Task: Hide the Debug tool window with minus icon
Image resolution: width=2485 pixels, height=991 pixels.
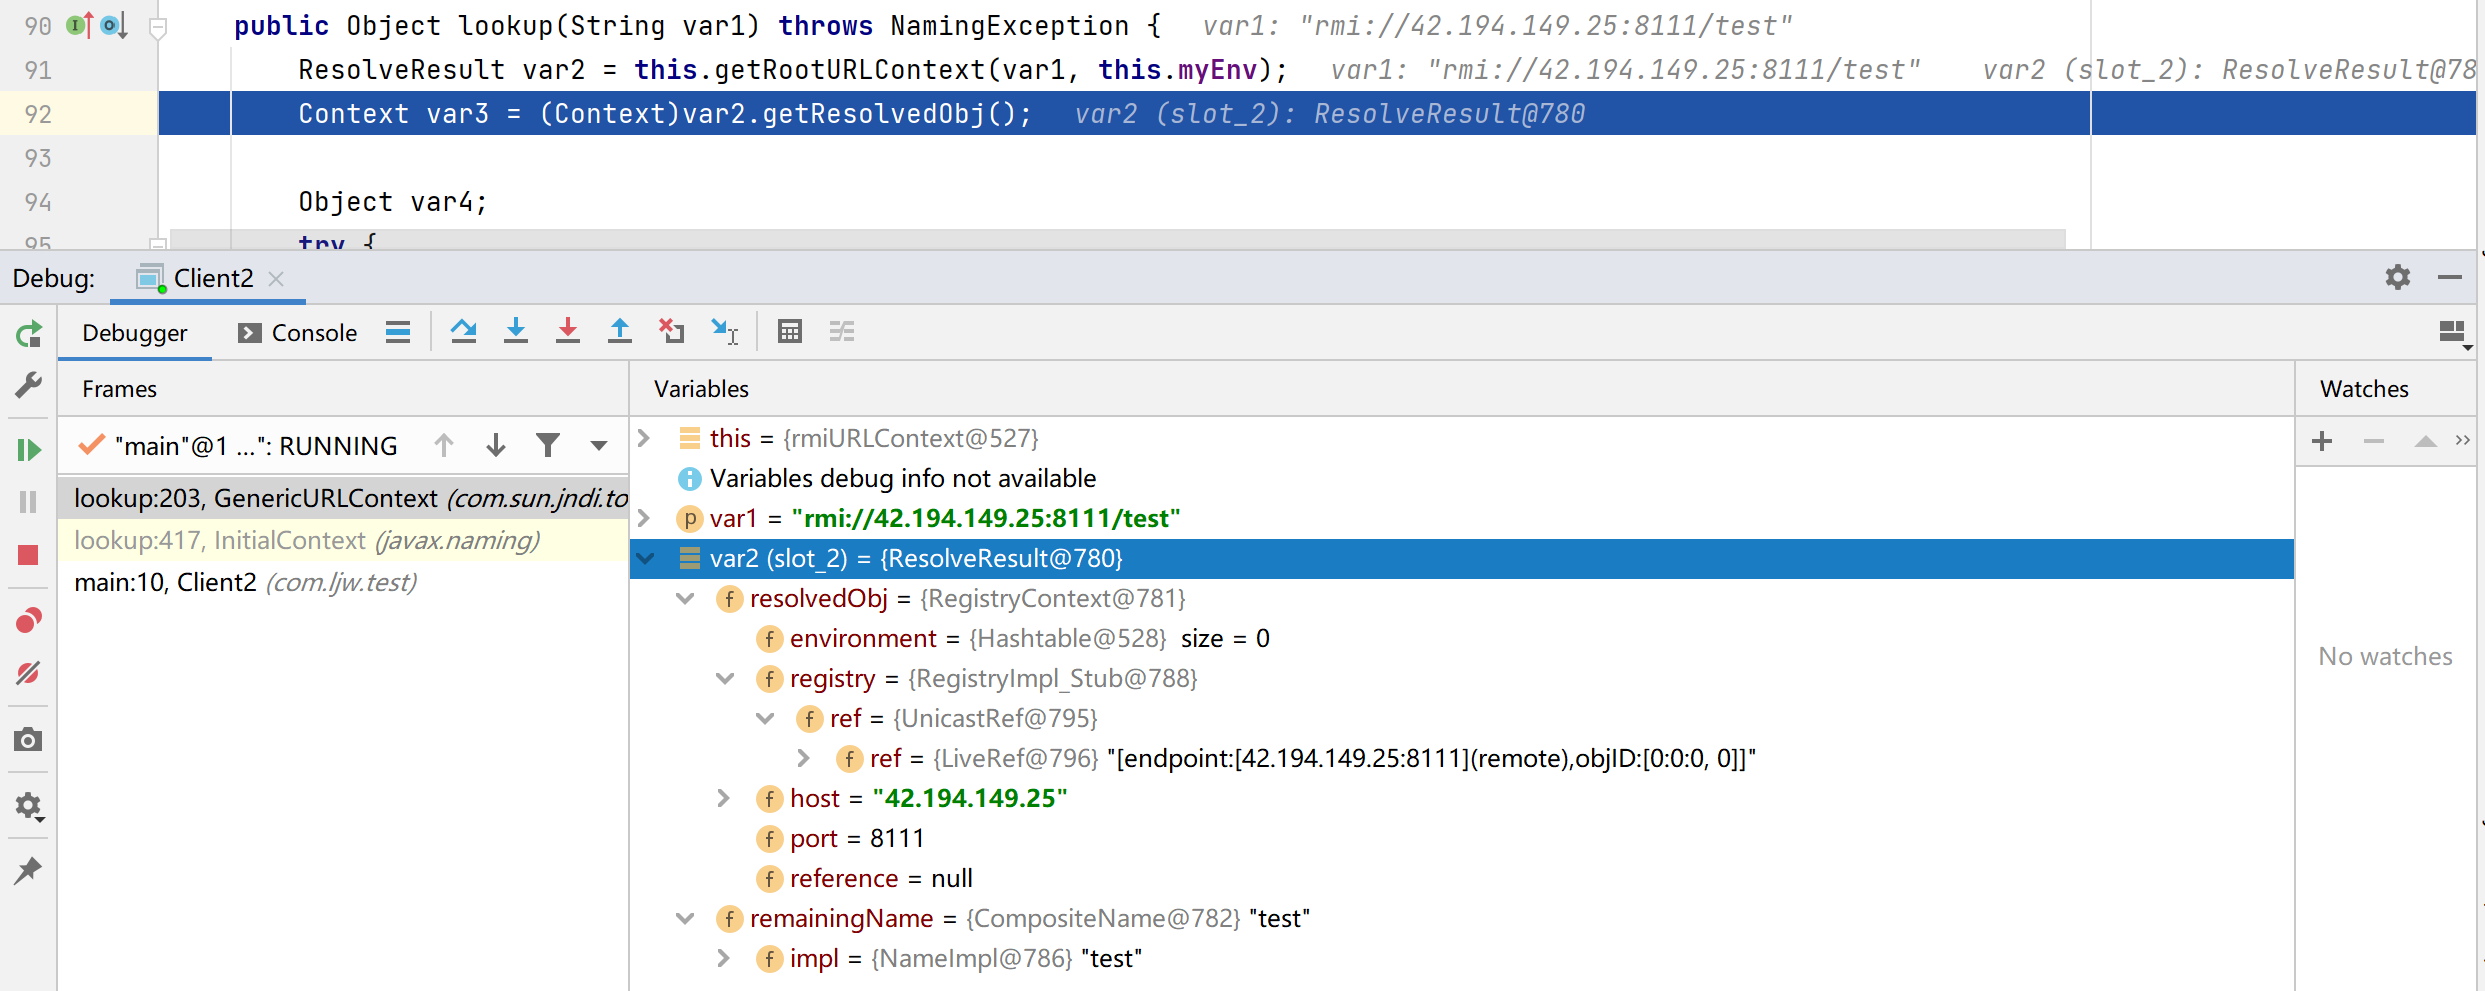Action: pyautogui.click(x=2450, y=277)
